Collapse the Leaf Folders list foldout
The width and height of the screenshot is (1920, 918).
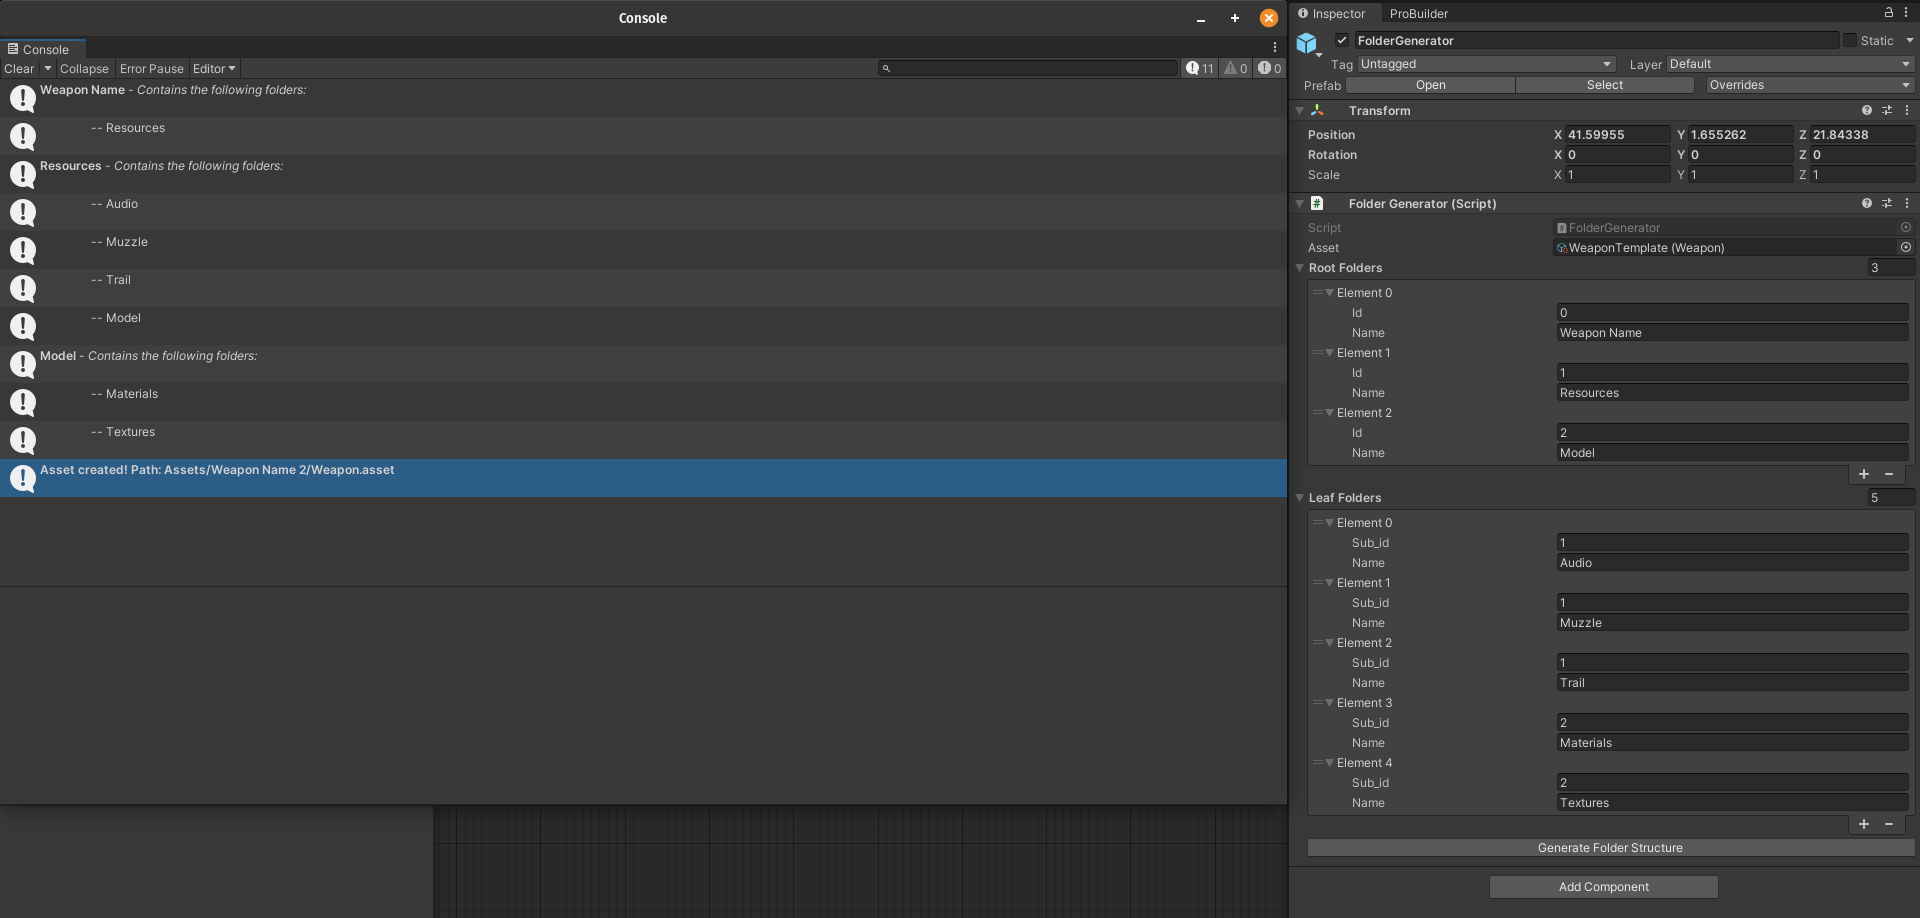point(1300,498)
